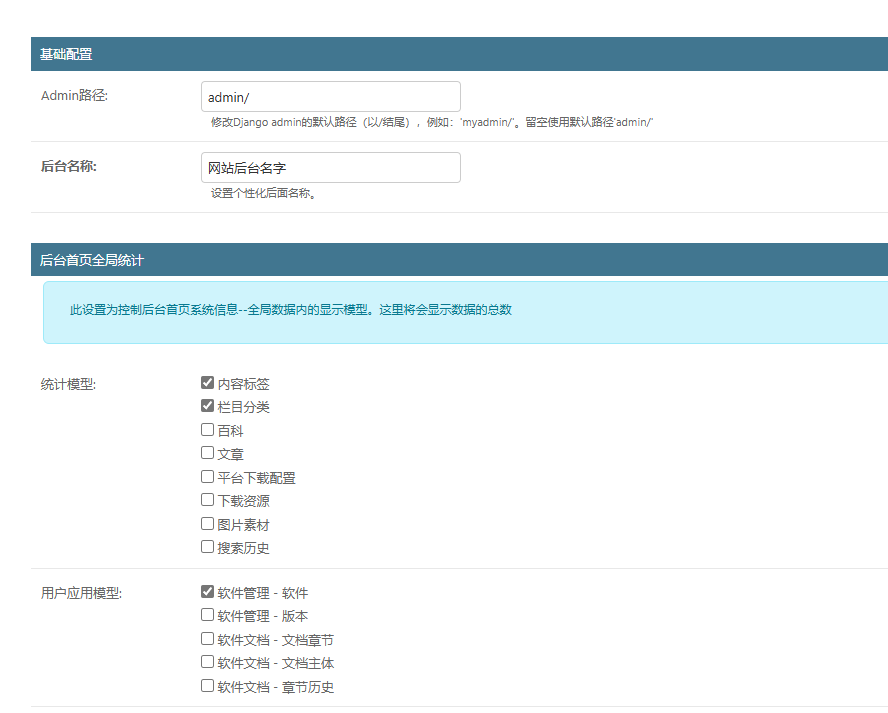Click into the 后台名称 text field

coord(330,168)
